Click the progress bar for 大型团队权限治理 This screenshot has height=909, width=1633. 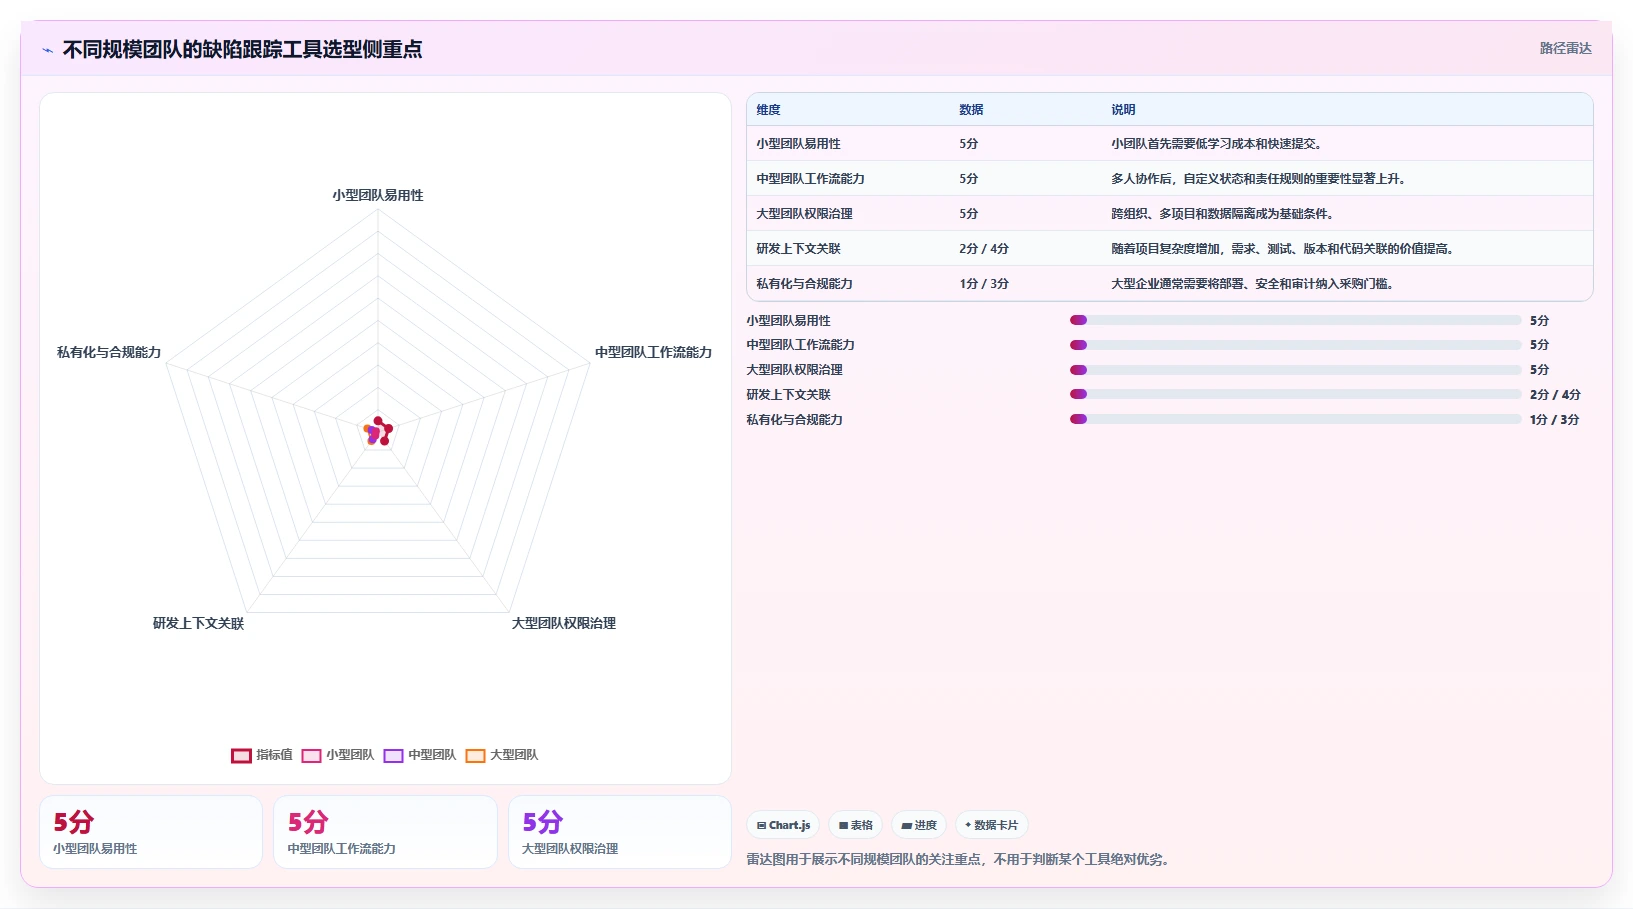coord(1295,370)
